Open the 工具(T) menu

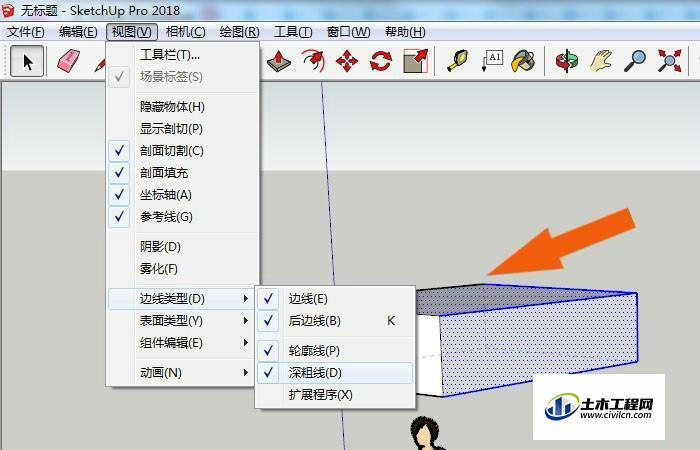coord(293,32)
